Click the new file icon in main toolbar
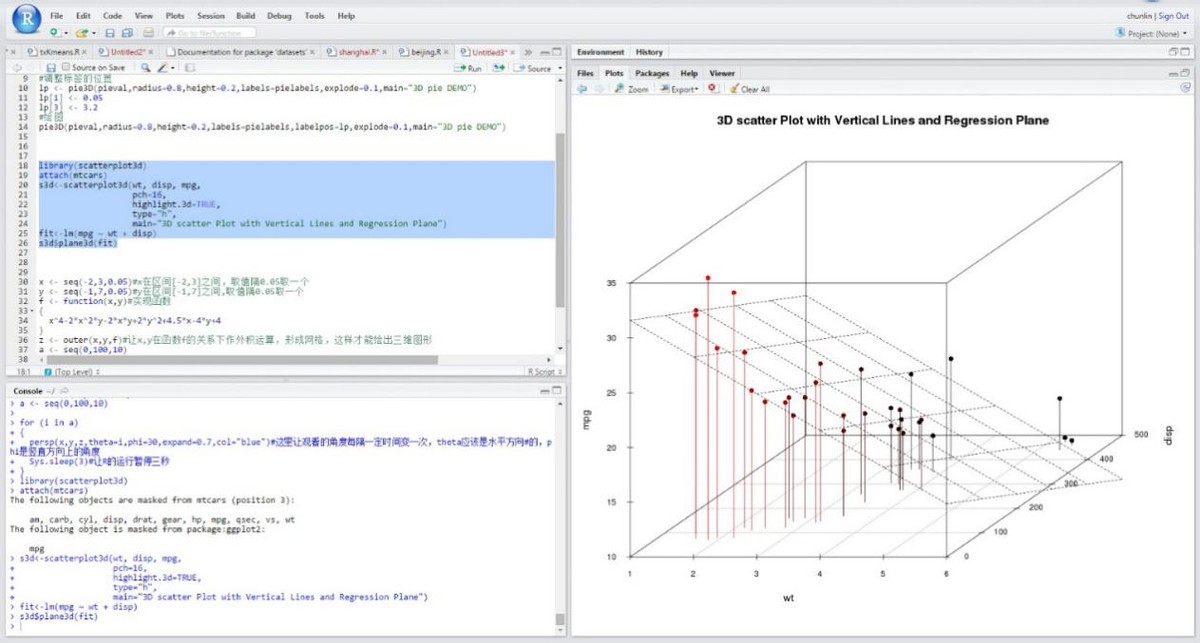Image resolution: width=1200 pixels, height=643 pixels. point(54,33)
